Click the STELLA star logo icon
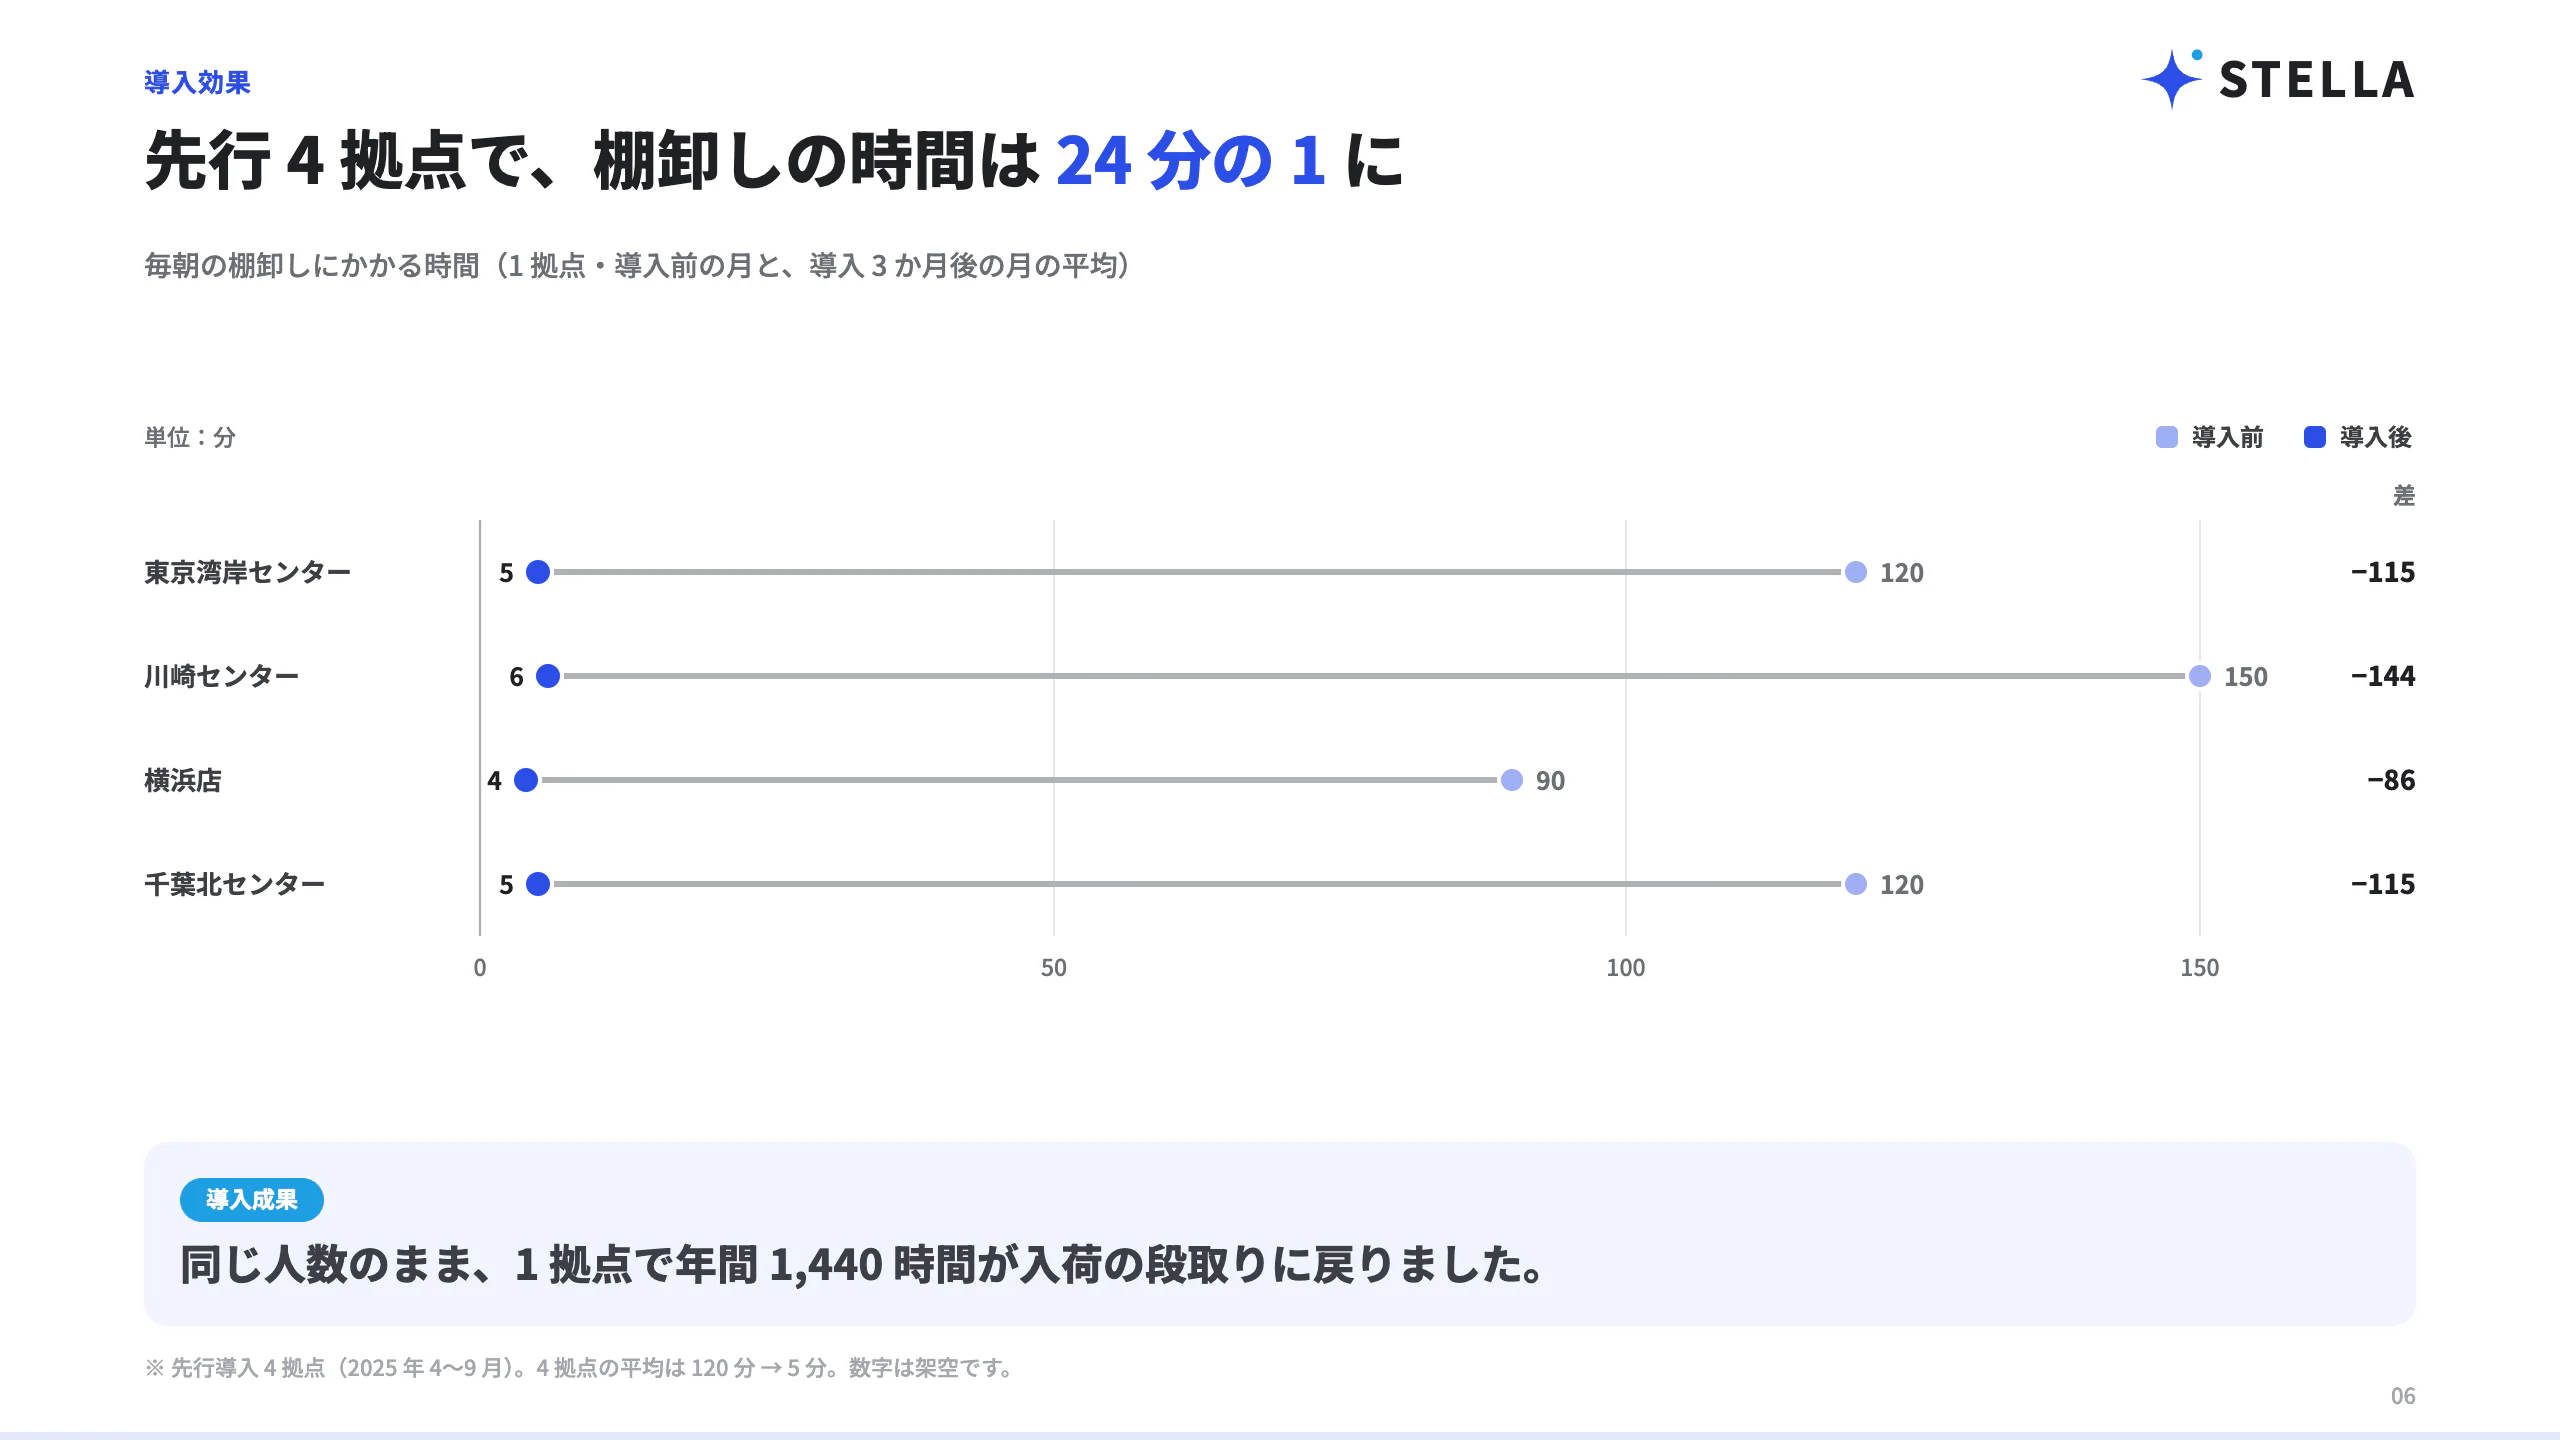 click(2172, 79)
